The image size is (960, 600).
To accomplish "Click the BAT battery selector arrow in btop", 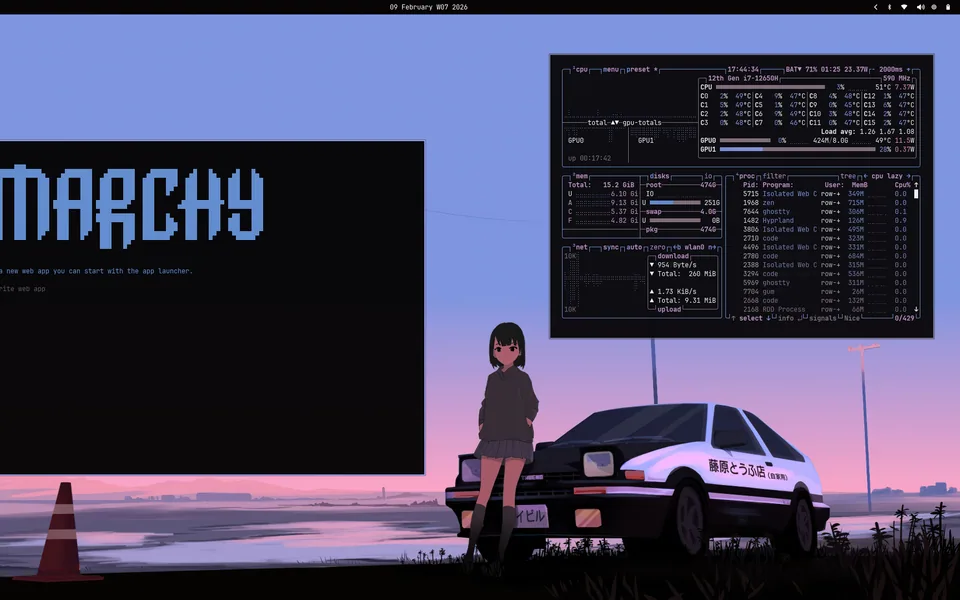I will [x=799, y=70].
